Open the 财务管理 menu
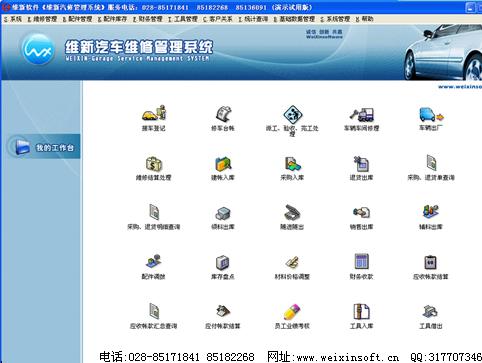This screenshot has width=482, height=363. point(148,19)
